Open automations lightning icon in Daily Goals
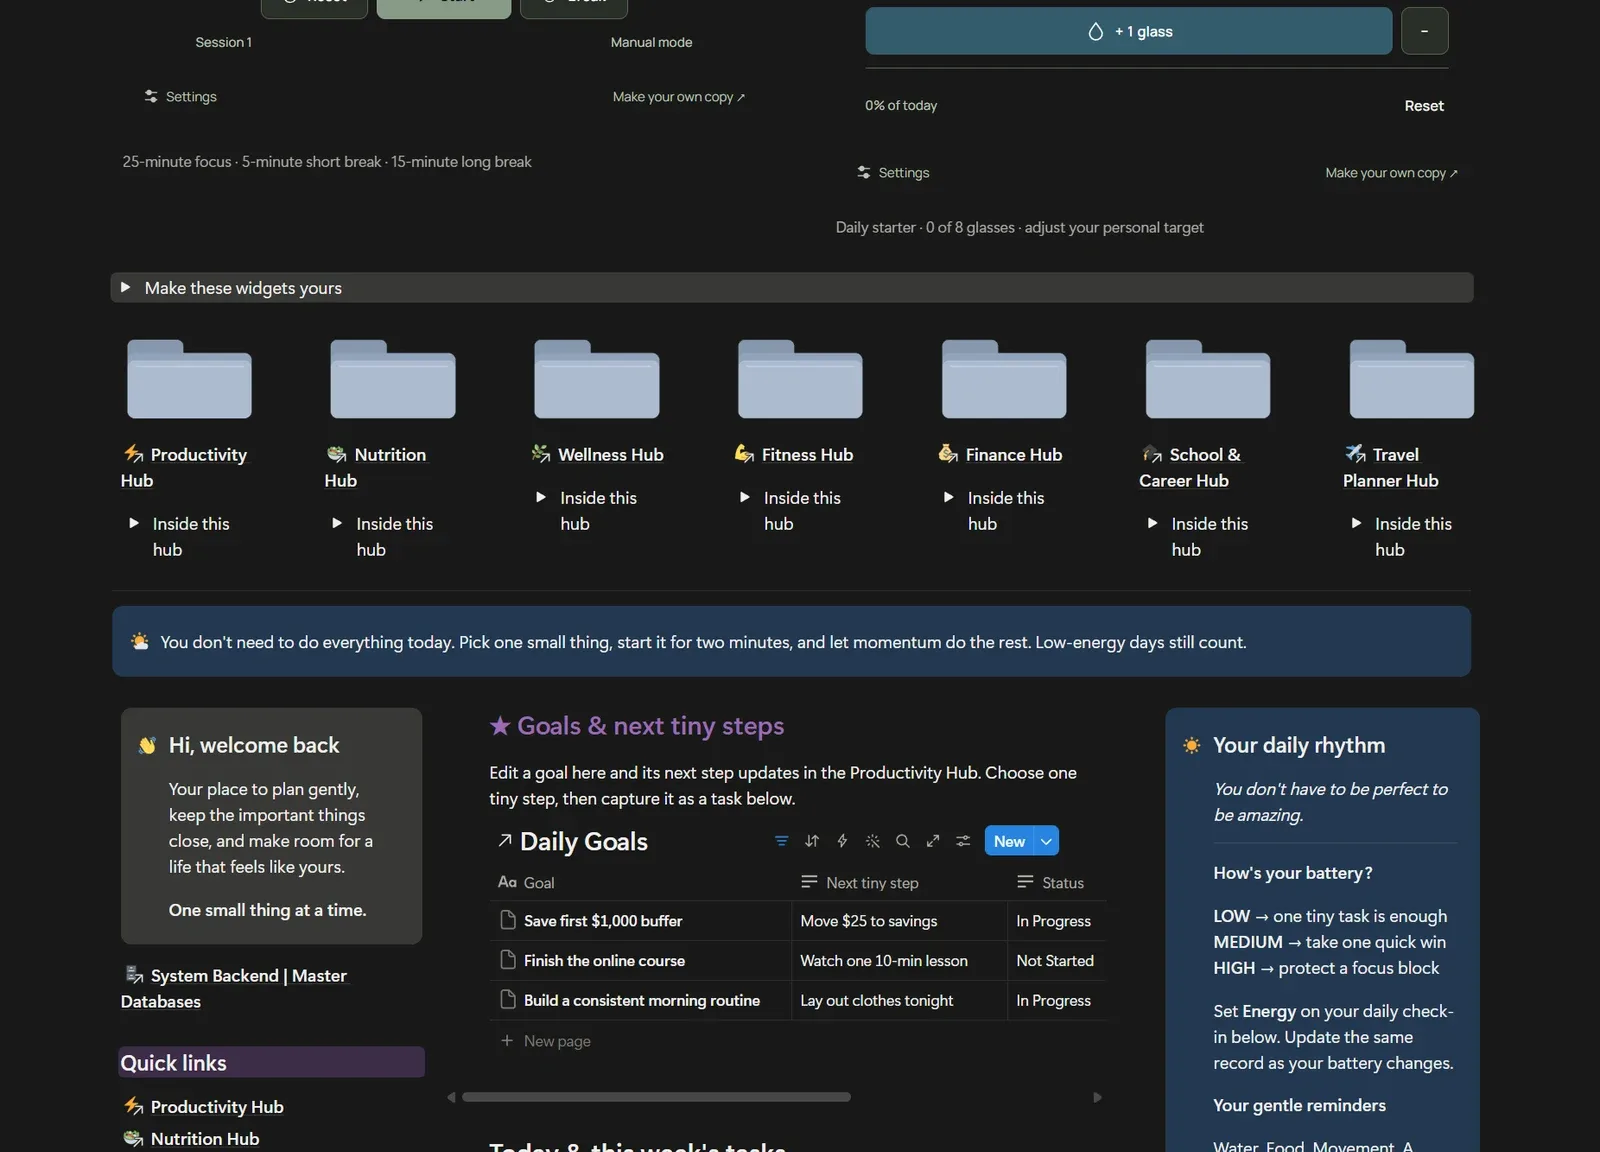Viewport: 1600px width, 1152px height. pyautogui.click(x=842, y=841)
